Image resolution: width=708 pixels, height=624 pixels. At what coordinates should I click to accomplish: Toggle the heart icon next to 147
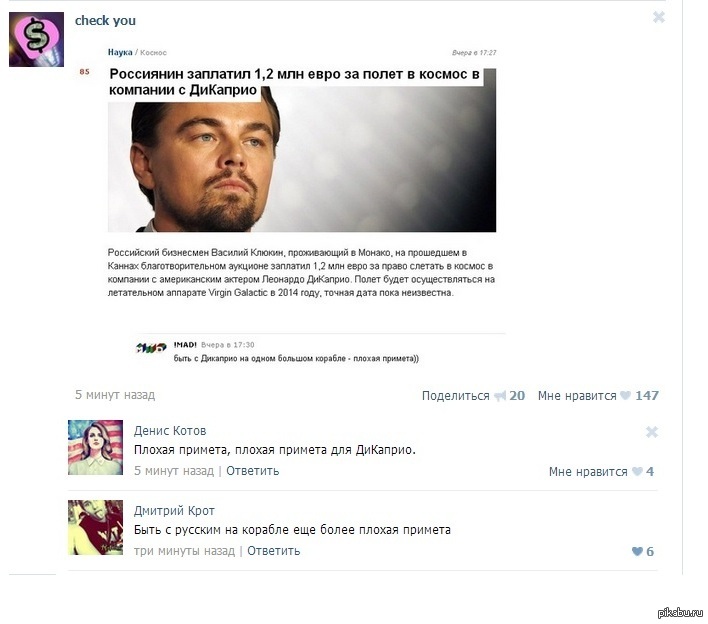click(x=625, y=396)
